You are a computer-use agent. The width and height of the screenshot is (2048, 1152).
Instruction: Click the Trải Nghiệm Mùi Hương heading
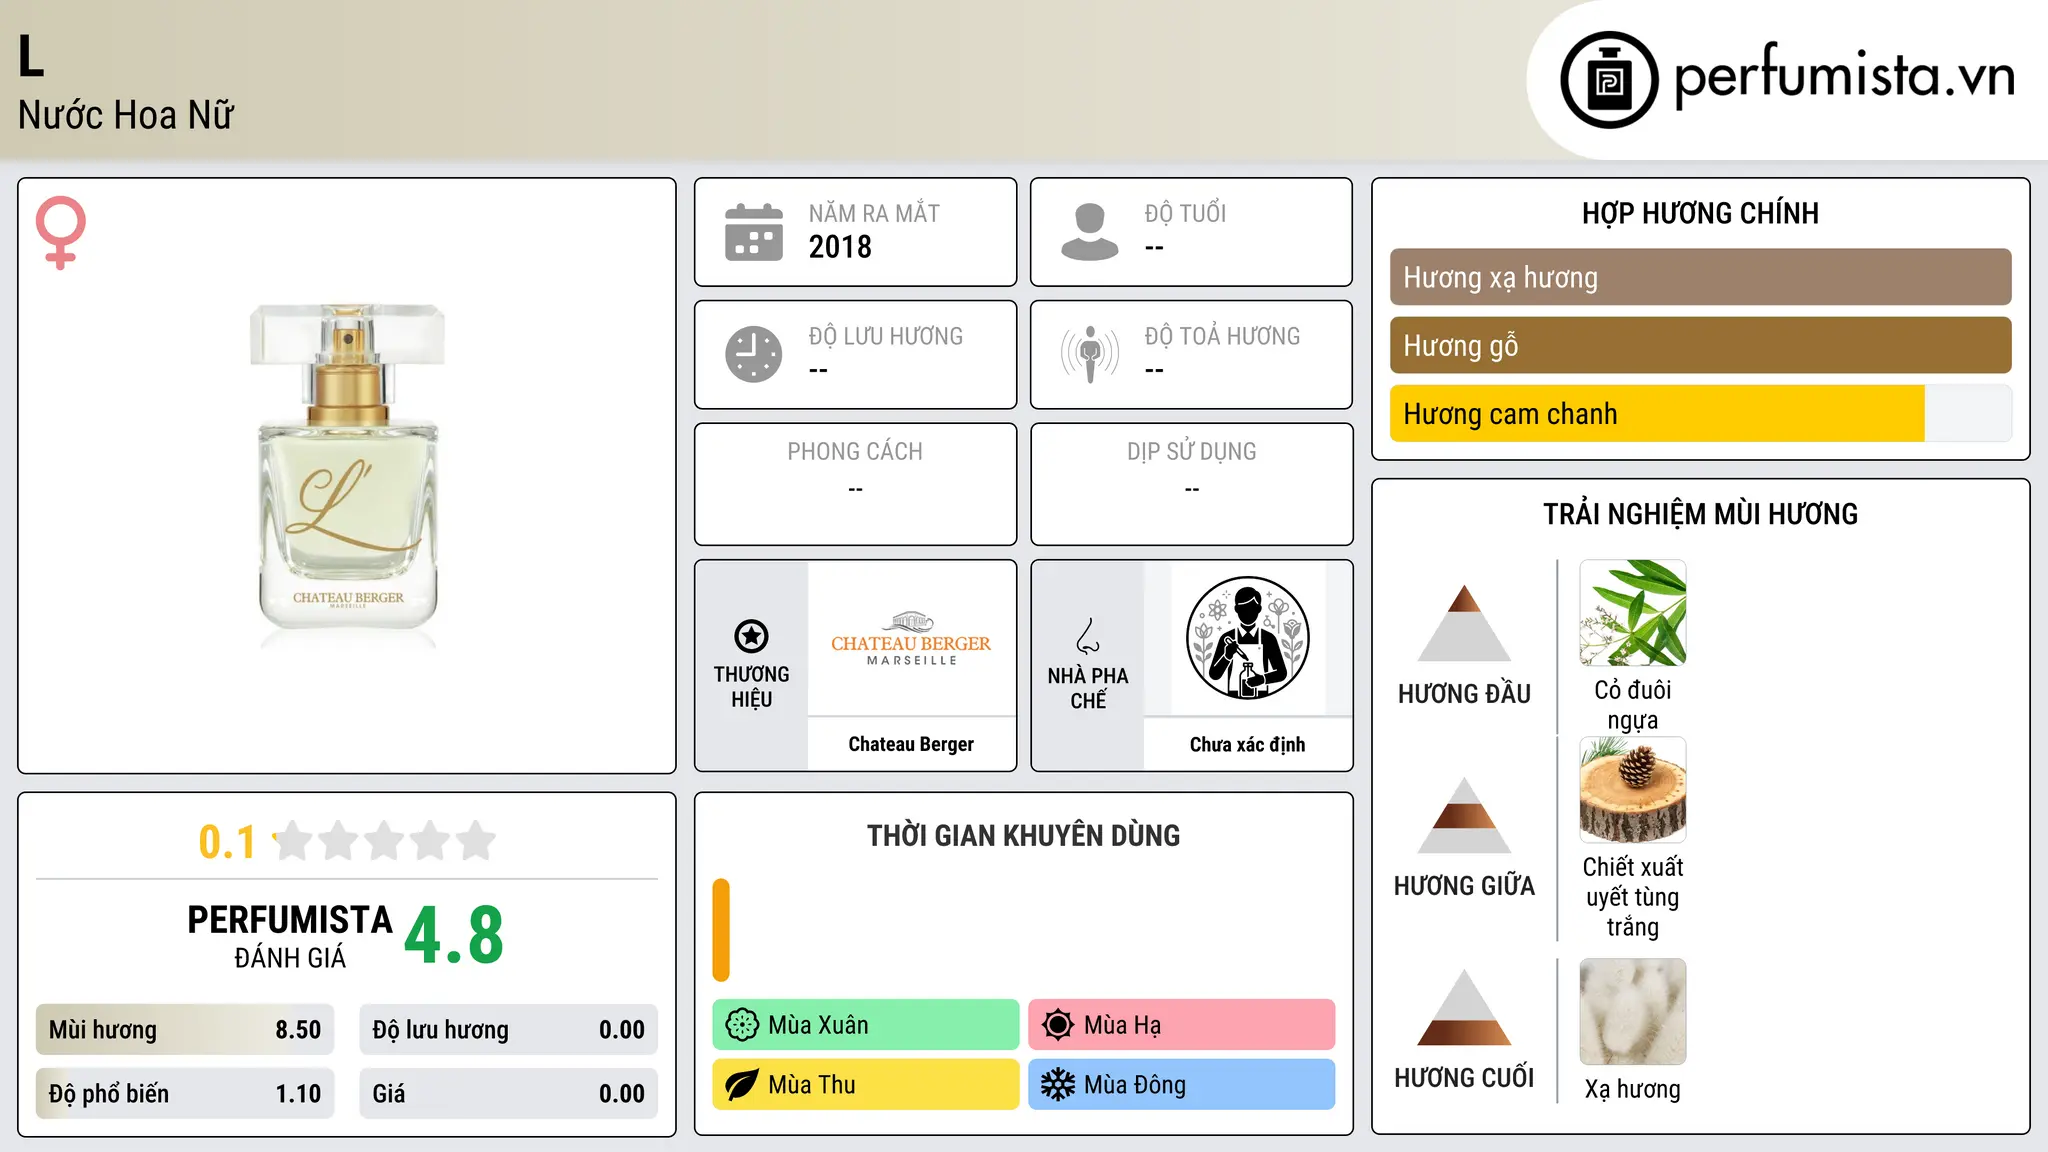[x=1700, y=514]
